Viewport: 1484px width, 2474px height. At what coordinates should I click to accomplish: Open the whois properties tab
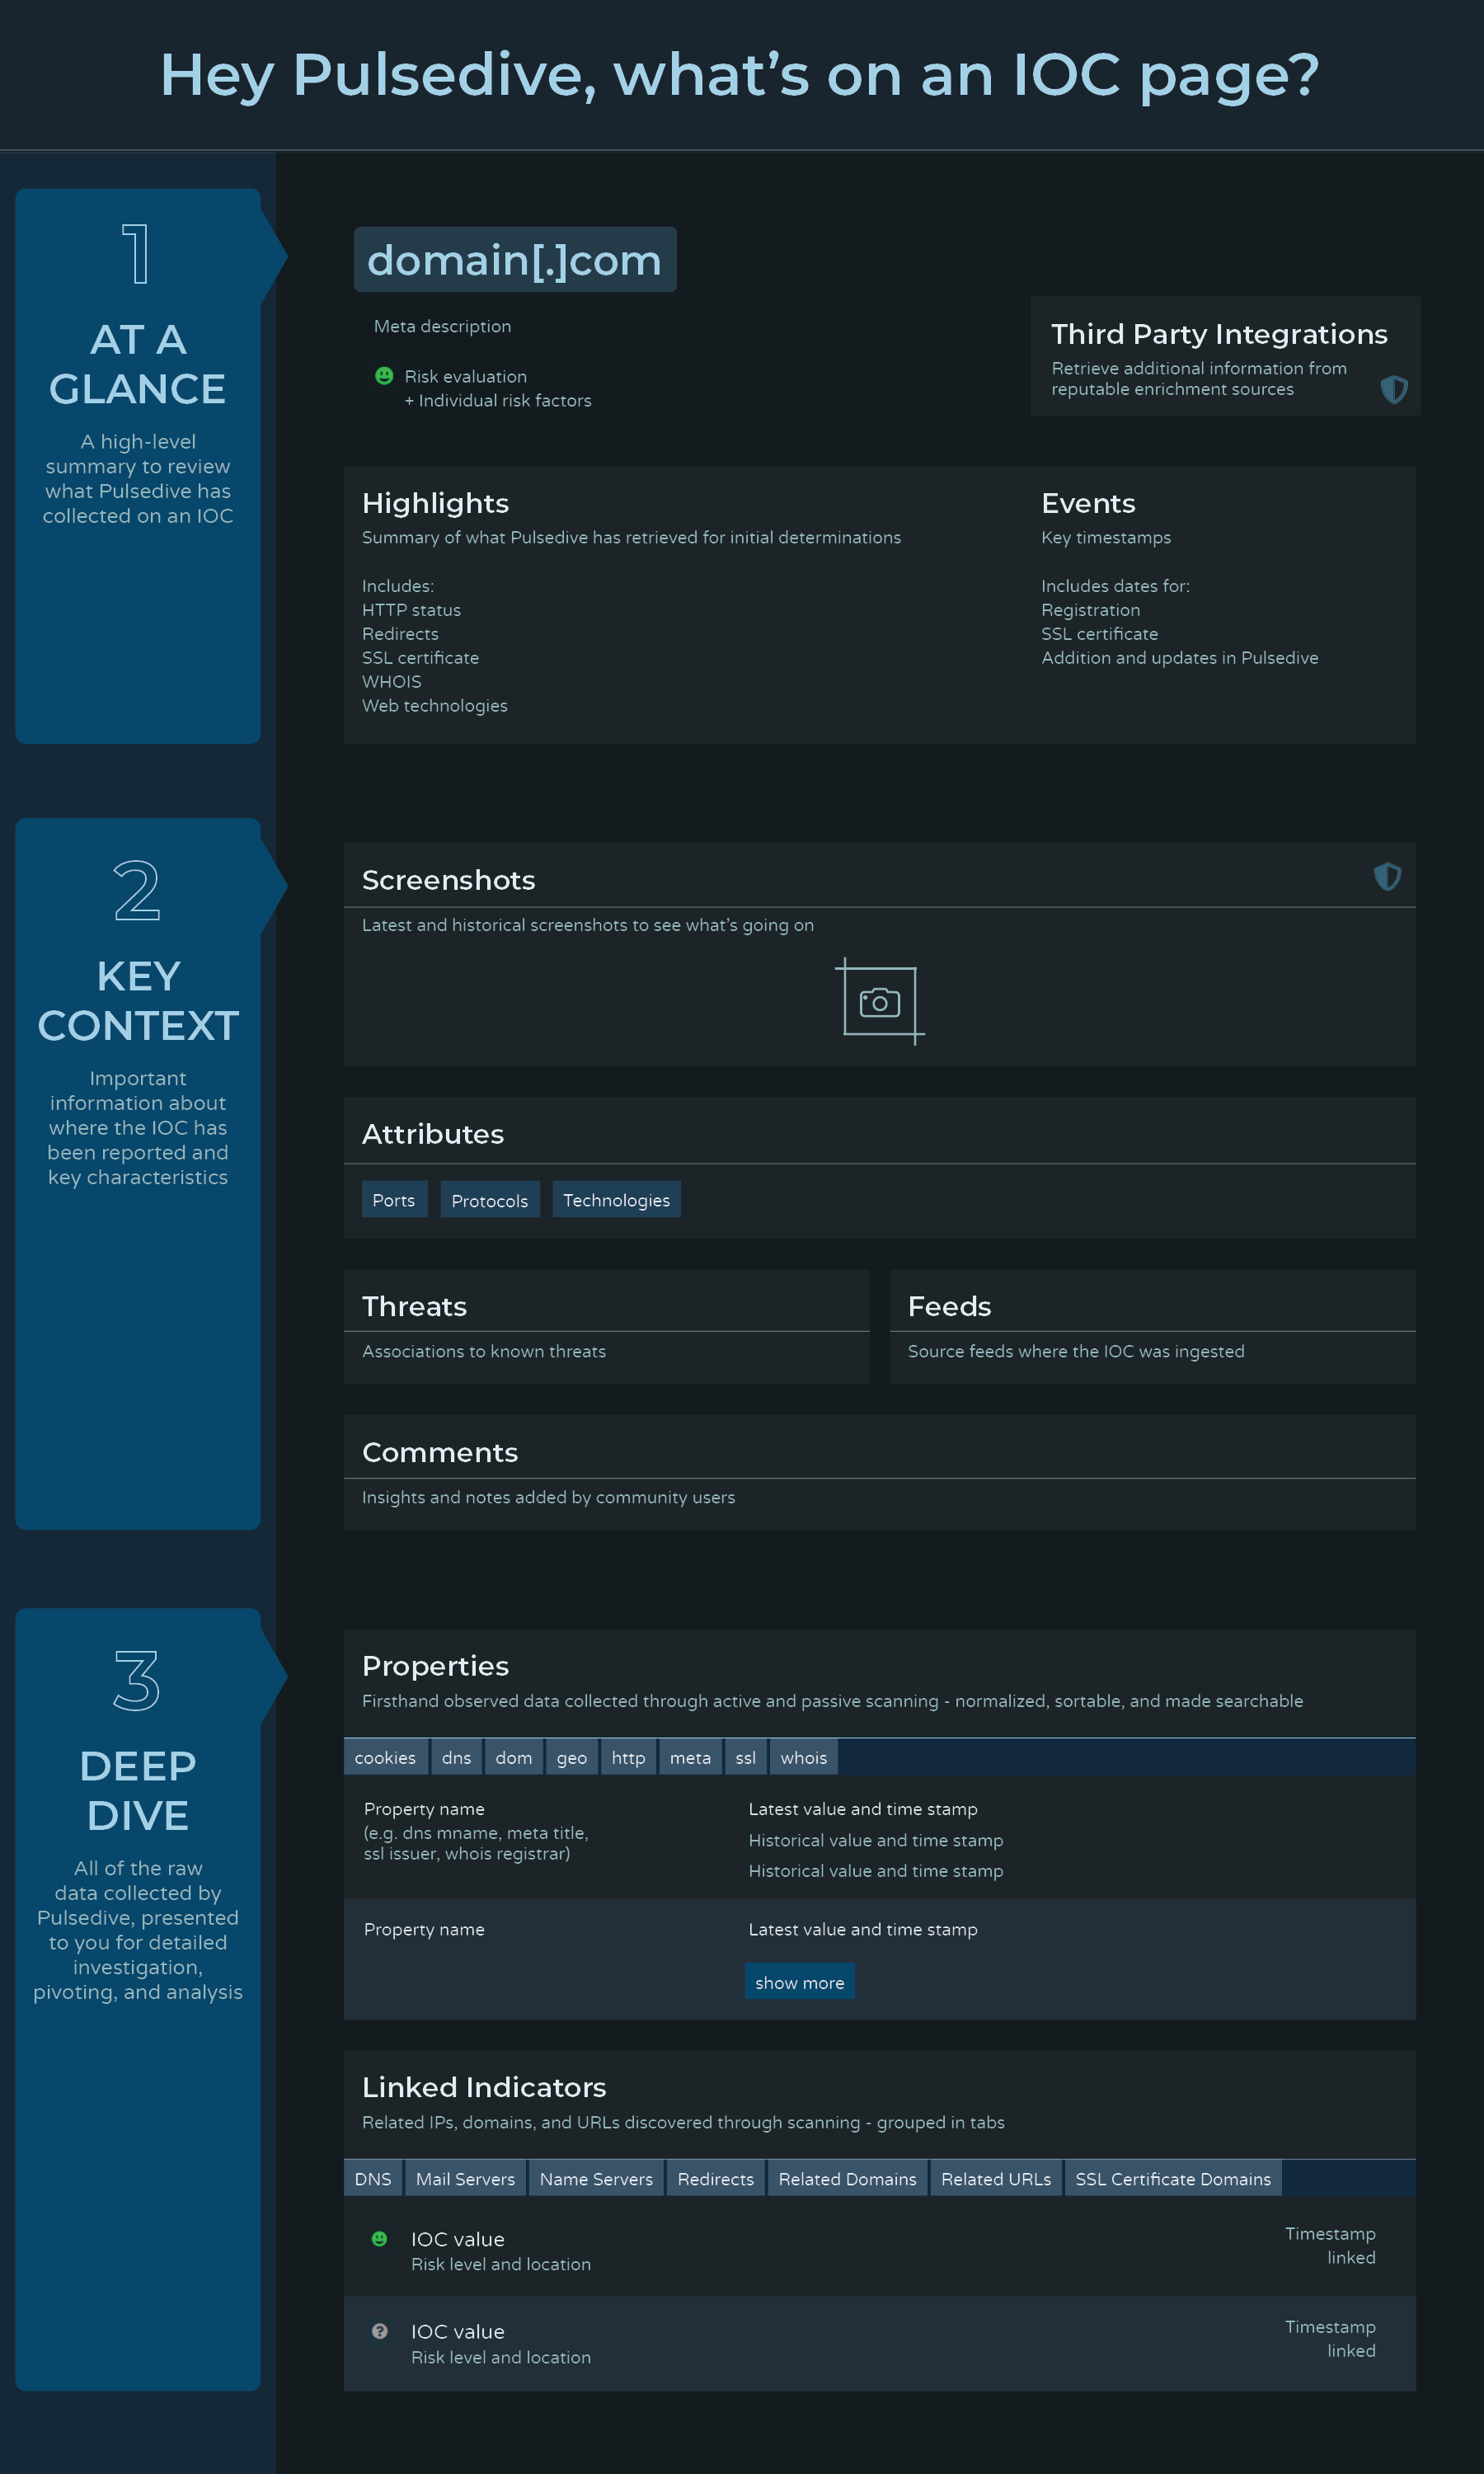point(804,1758)
